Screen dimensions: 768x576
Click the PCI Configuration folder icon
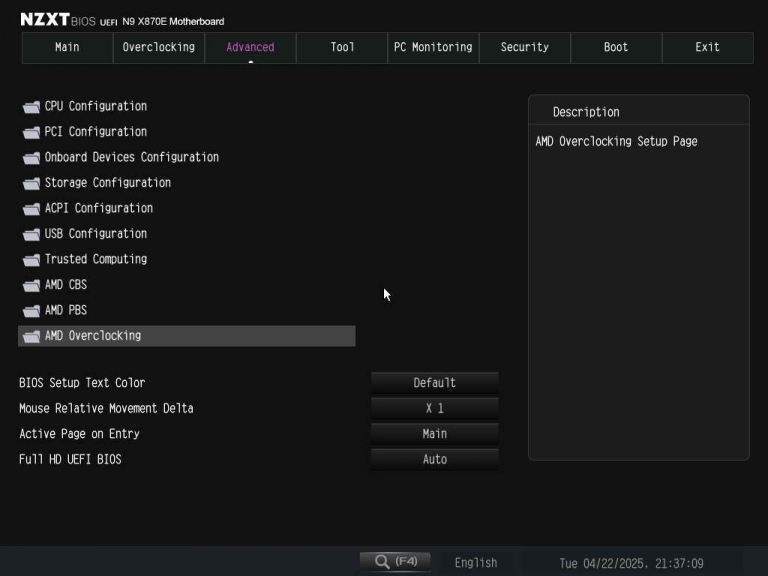[x=31, y=132]
